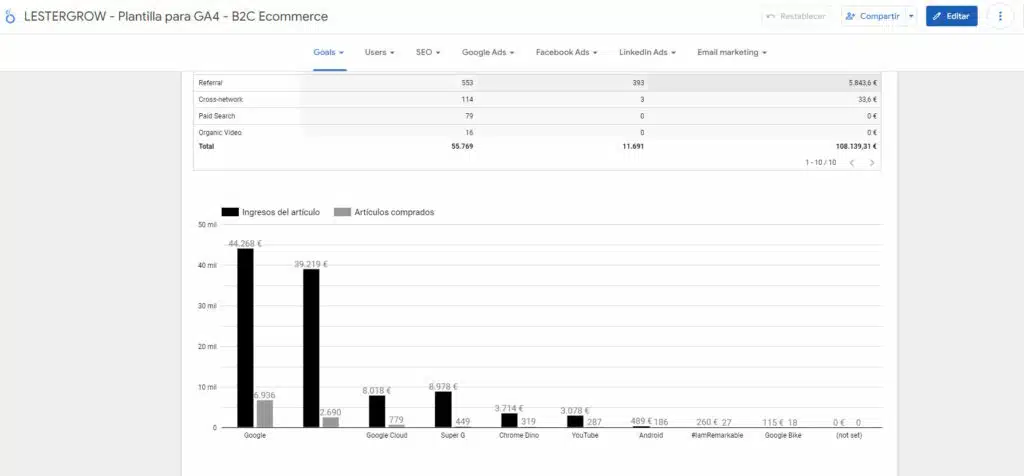Click the Artículos comprados legend swatch

coord(342,212)
